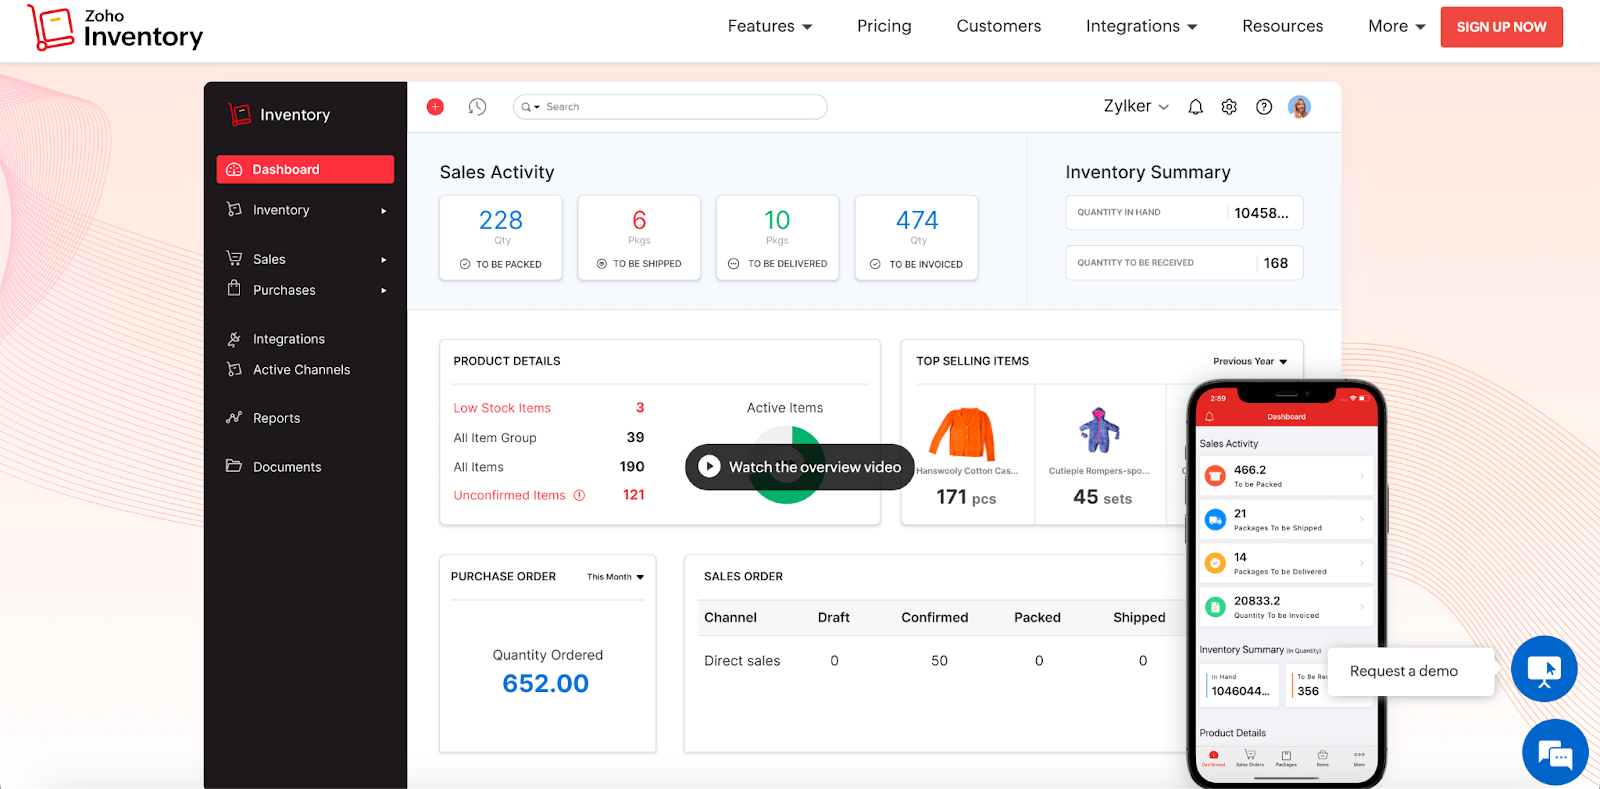Open the Previous Year period dropdown
This screenshot has height=789, width=1600.
1250,362
